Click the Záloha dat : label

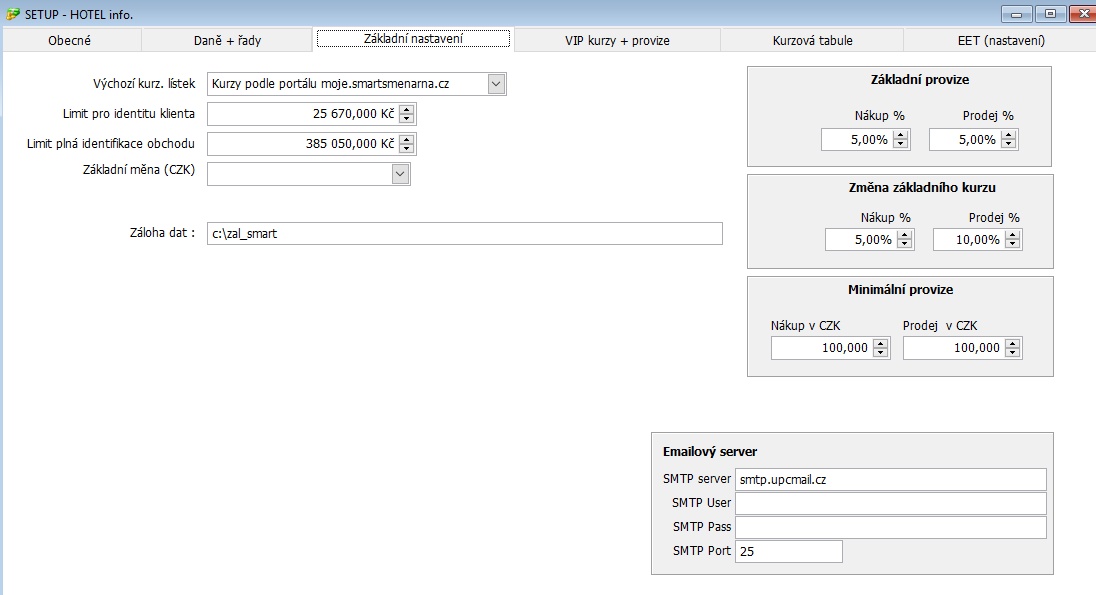[162, 233]
